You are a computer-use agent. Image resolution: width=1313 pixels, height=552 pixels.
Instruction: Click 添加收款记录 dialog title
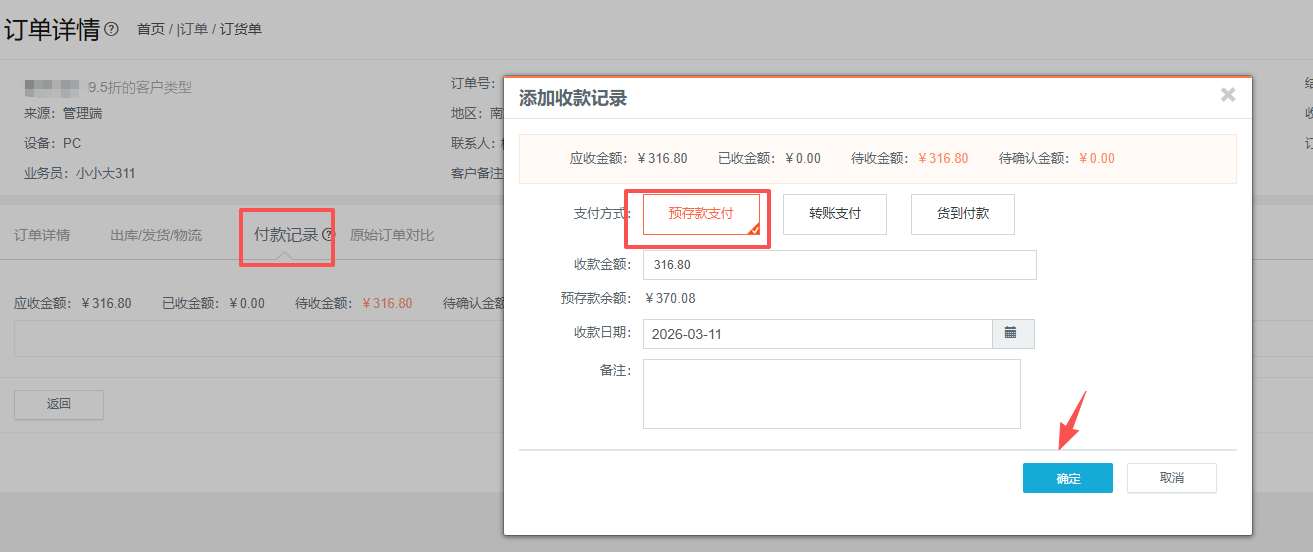[573, 98]
